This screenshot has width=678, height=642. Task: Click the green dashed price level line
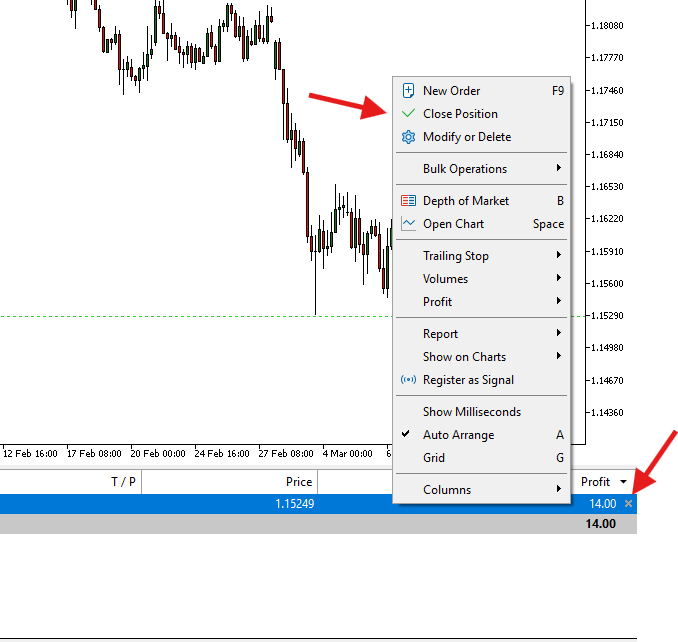[x=196, y=316]
